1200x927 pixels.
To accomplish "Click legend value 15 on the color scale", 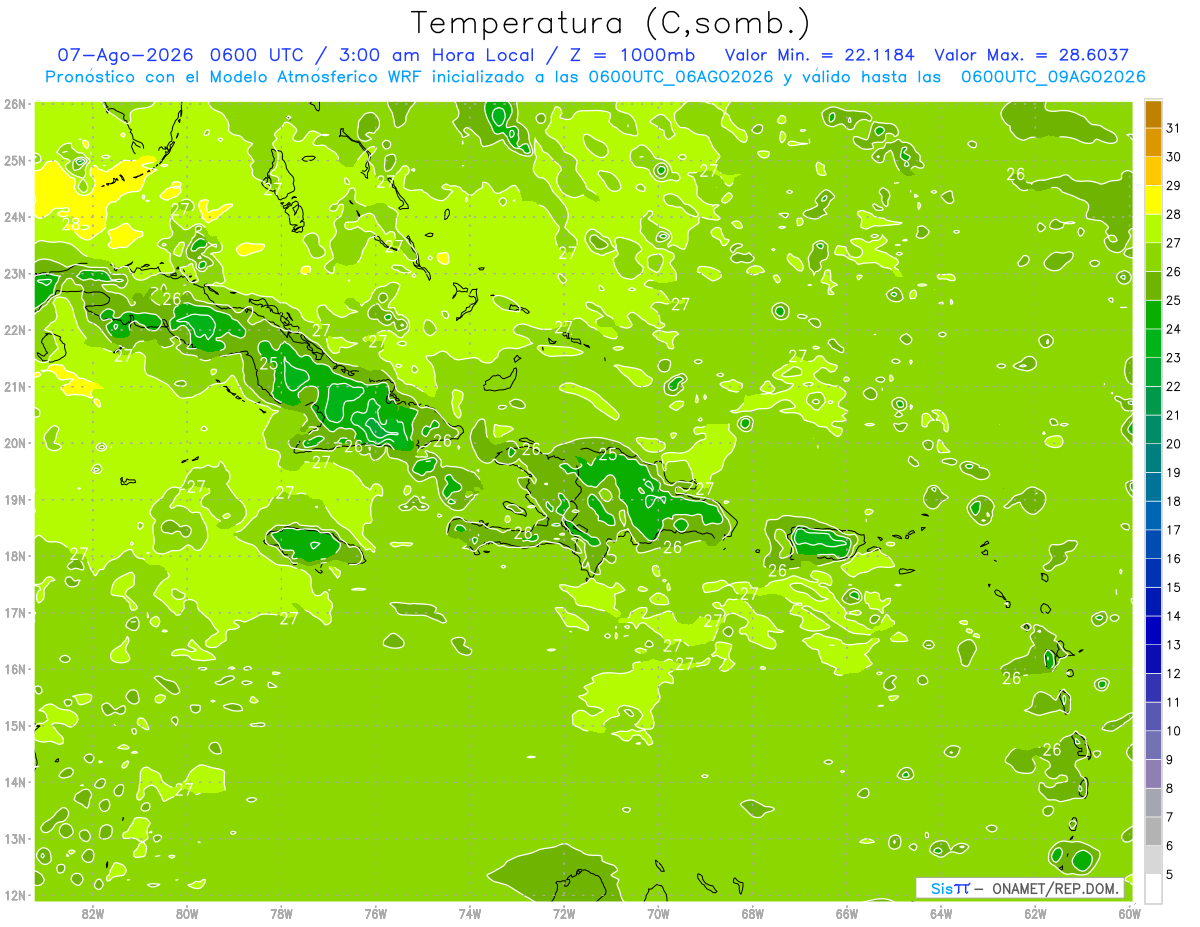I will (x=1173, y=588).
